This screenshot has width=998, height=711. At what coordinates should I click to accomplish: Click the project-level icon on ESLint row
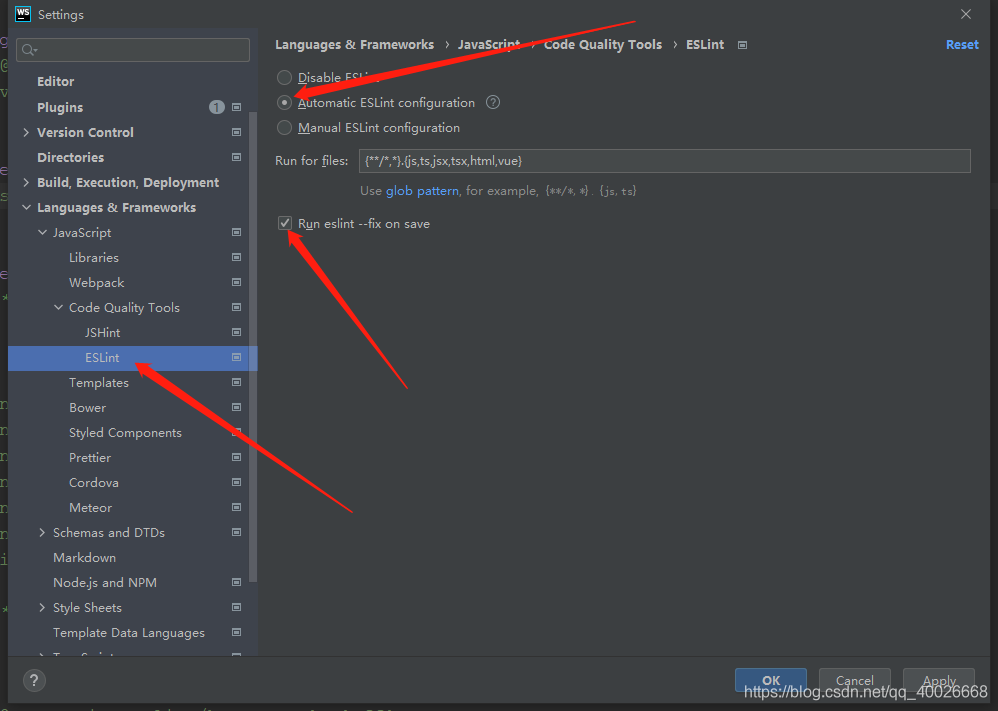236,358
